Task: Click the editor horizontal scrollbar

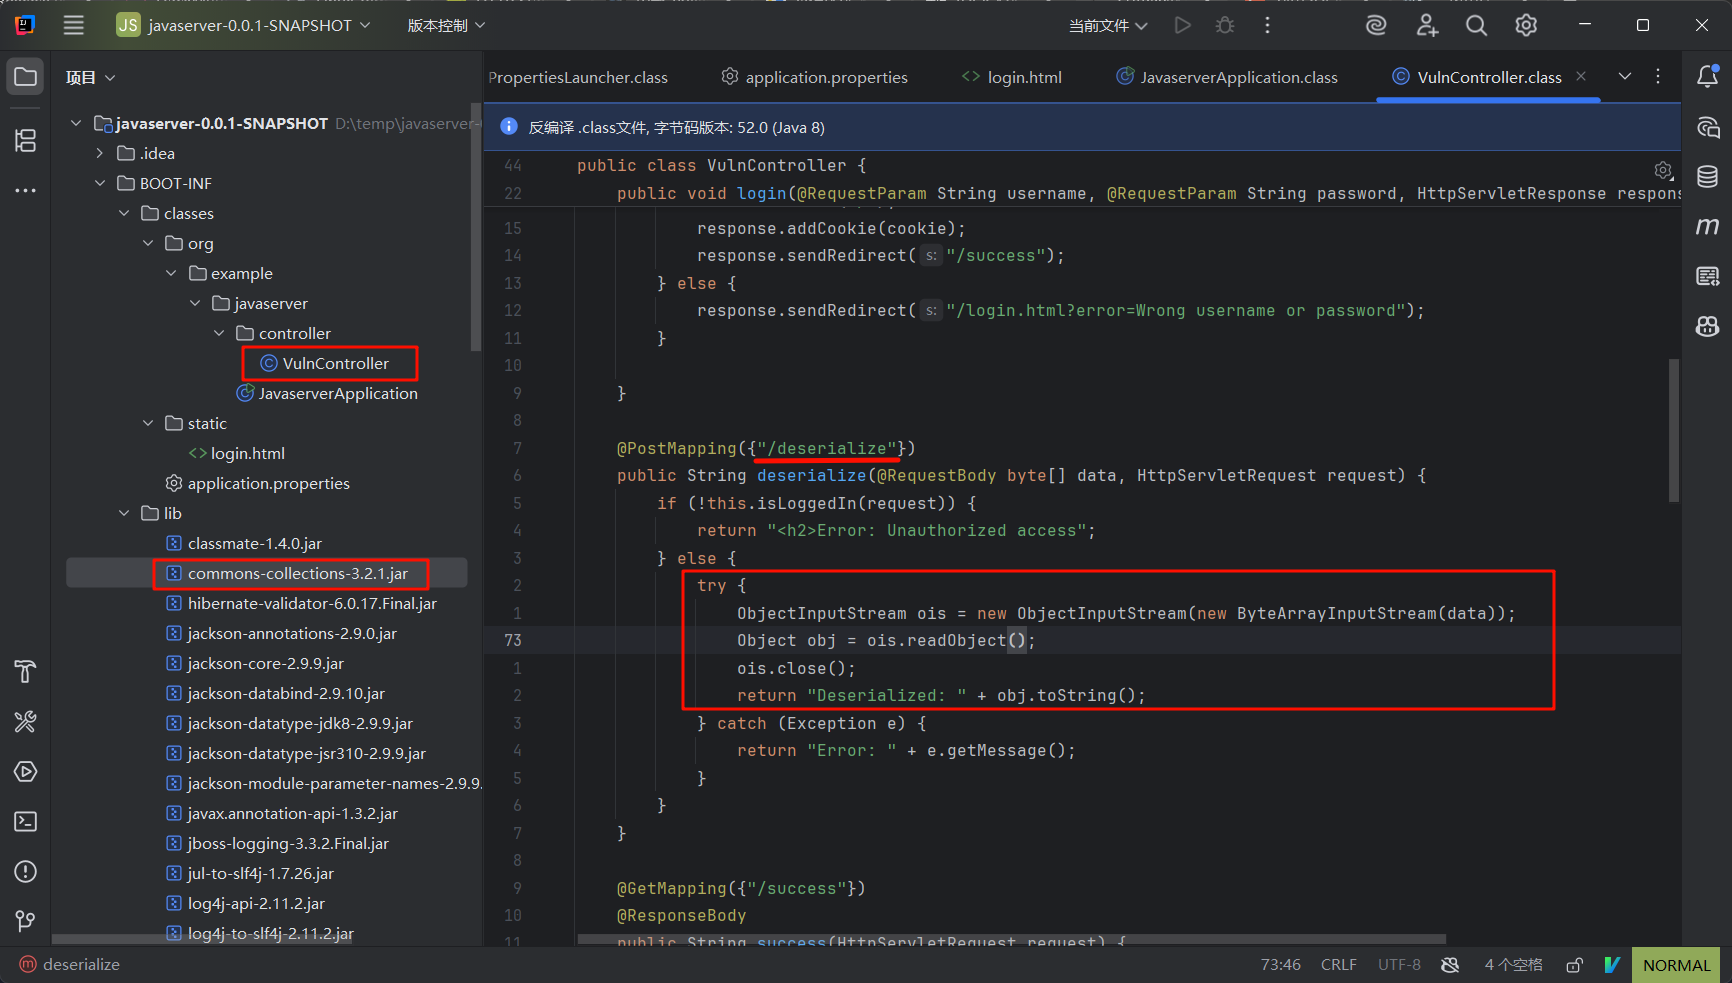Action: tap(1010, 939)
